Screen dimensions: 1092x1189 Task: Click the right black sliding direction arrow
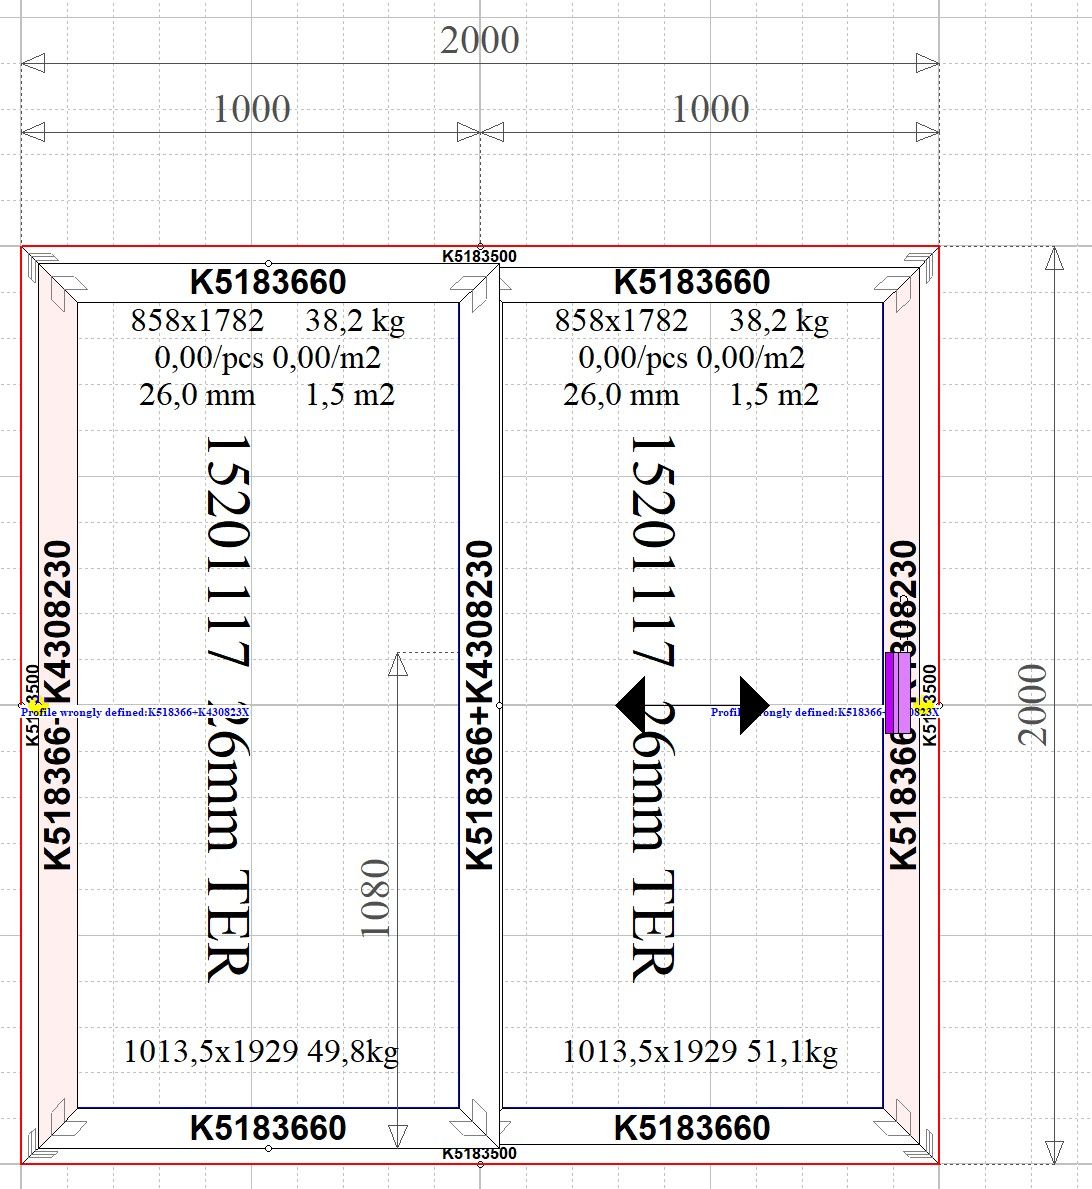pyautogui.click(x=752, y=705)
